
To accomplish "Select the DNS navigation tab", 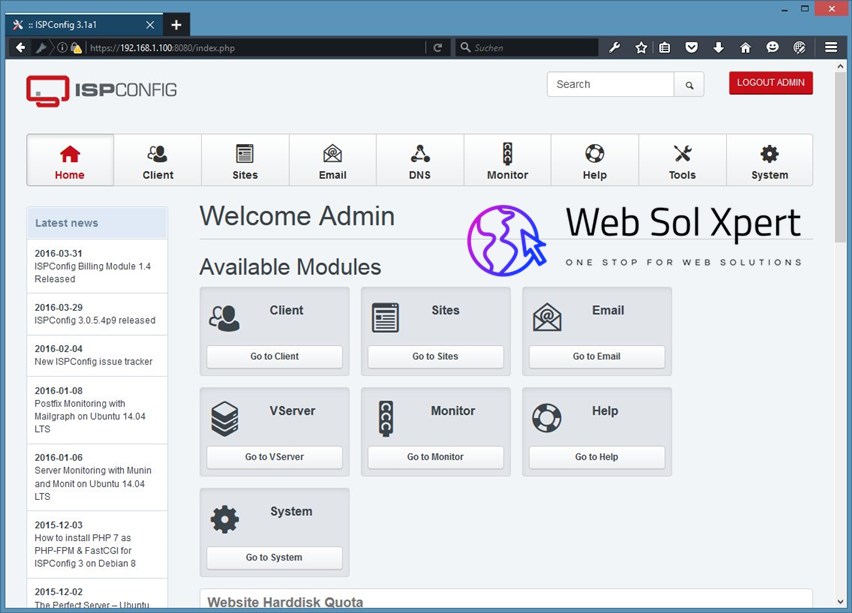I will 420,160.
